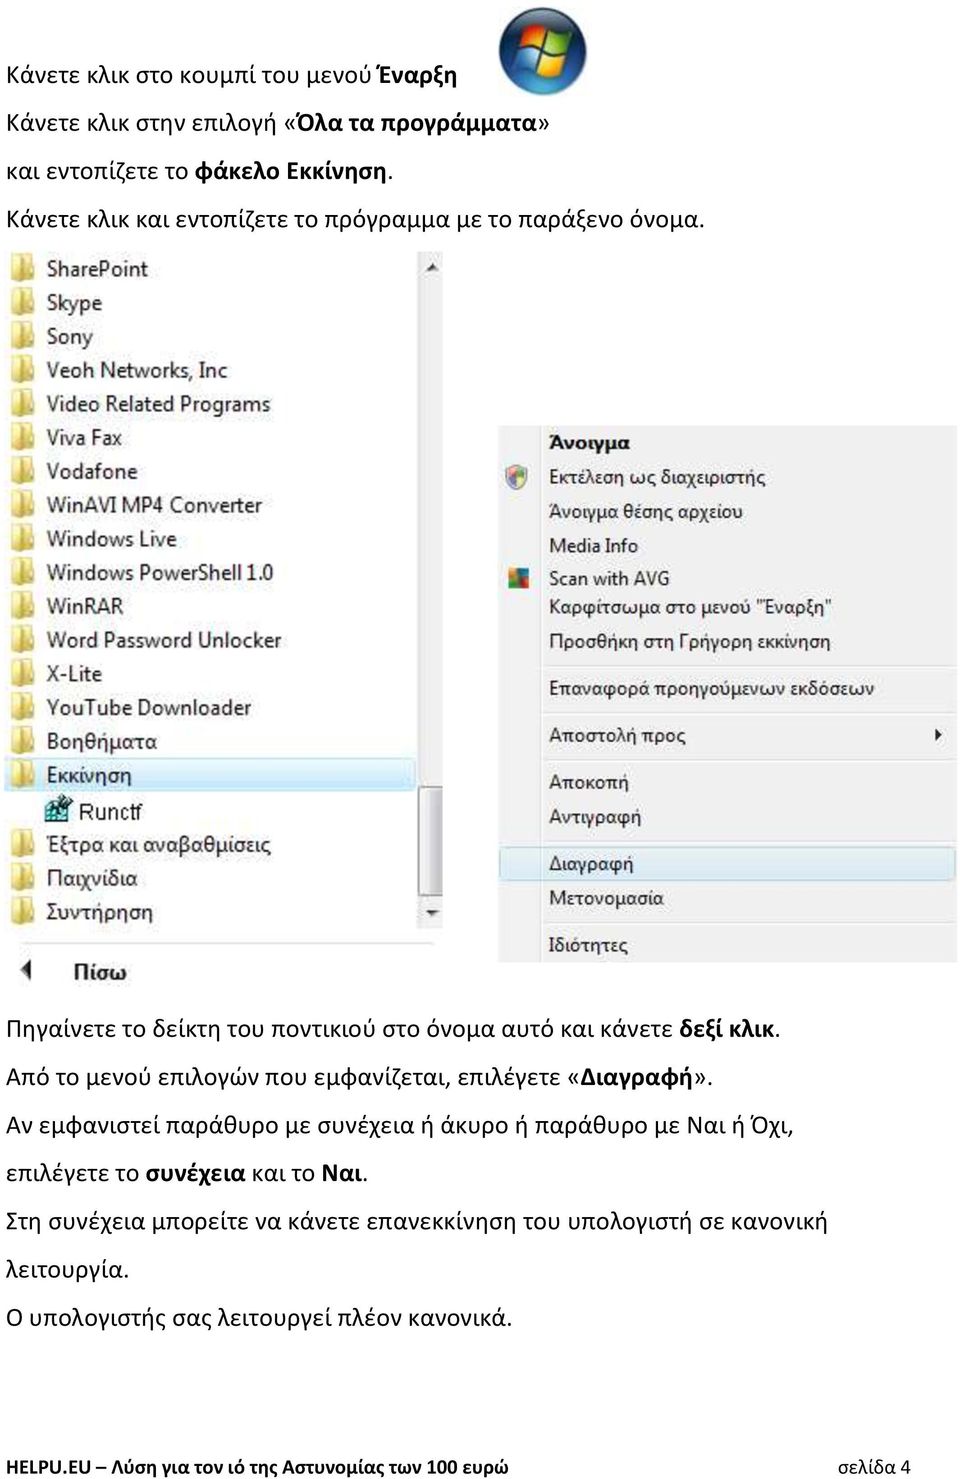Click the scrollbar up arrow
Viewport: 960px width, 1479px height.
(x=432, y=267)
